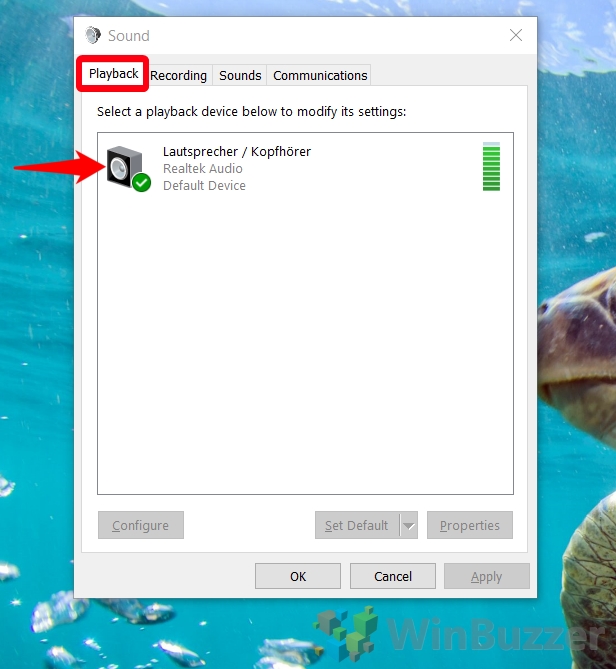
Task: Switch to the Playback tab
Action: click(x=113, y=74)
